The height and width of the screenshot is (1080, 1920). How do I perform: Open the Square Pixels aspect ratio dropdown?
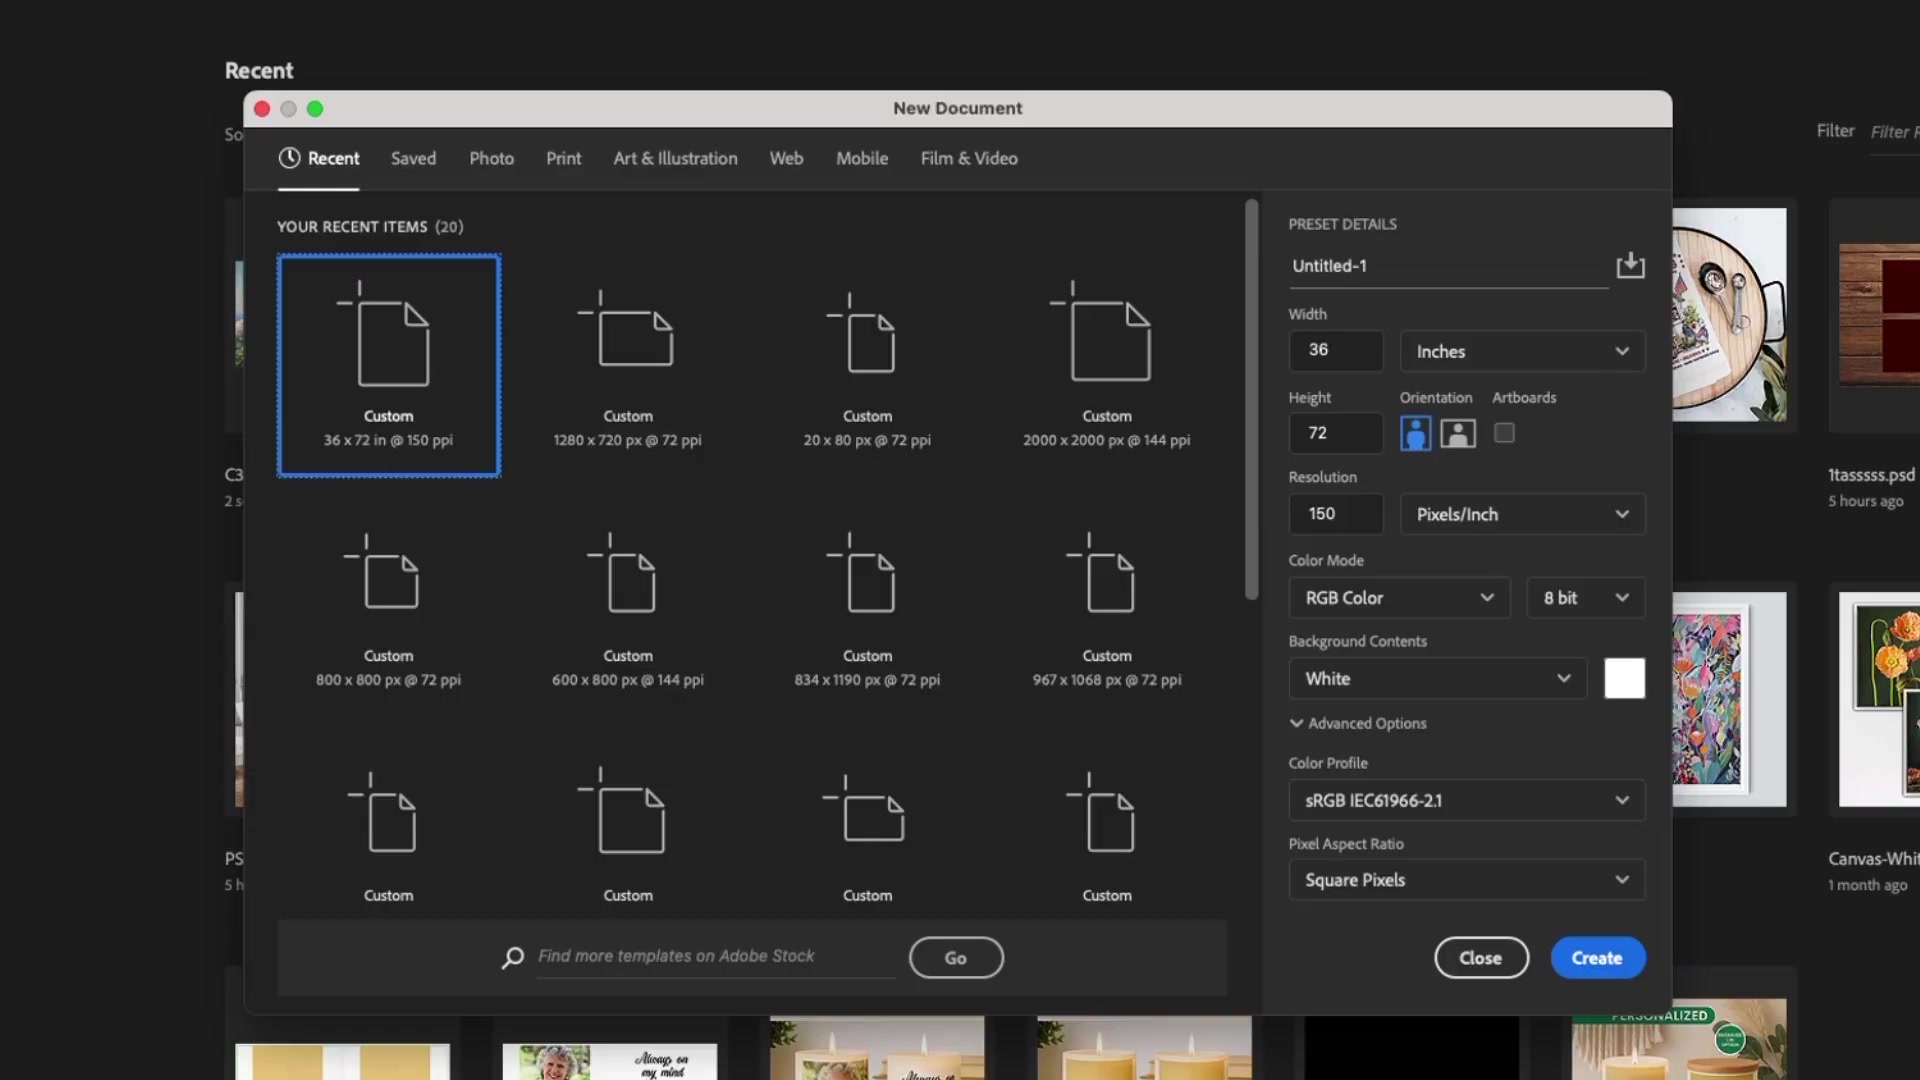point(1465,880)
